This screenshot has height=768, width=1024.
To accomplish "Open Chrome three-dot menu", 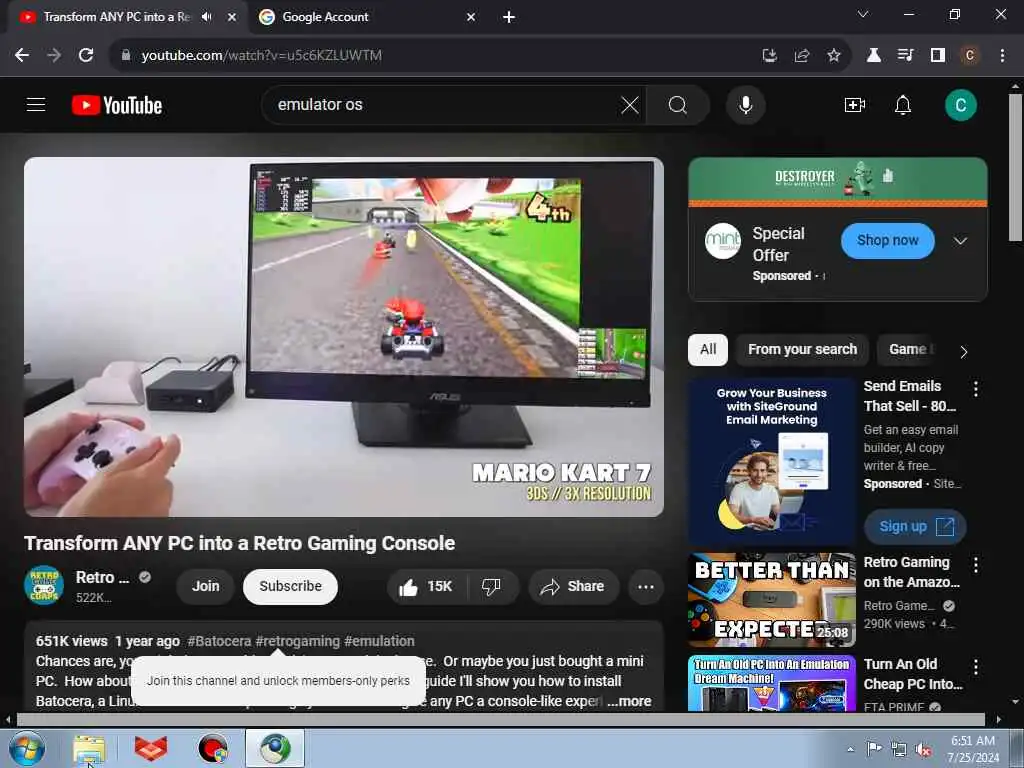I will coord(1002,56).
